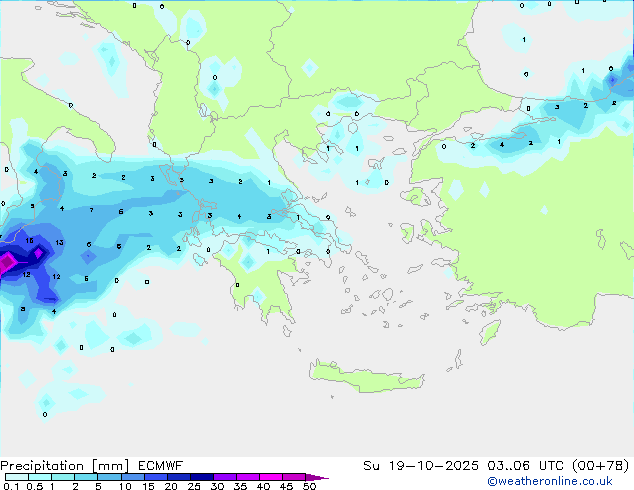Screen dimensions: 634x490
Task: Click the 0.5–1 mm legend color swatch
Action: (40, 477)
